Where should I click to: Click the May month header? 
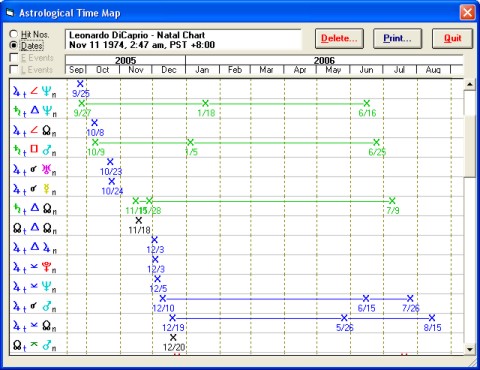(x=333, y=70)
